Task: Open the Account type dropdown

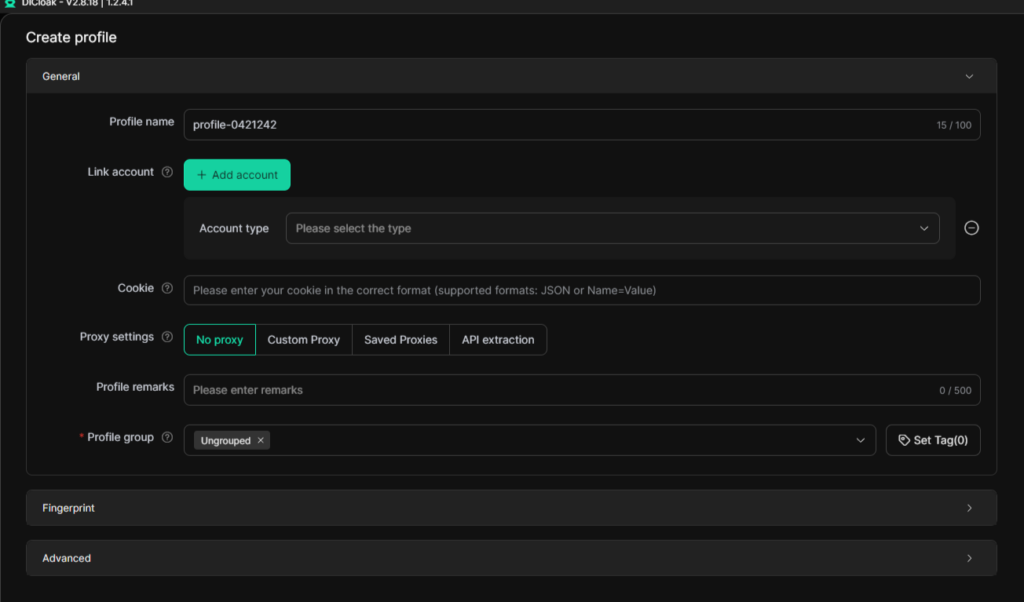Action: coord(612,228)
